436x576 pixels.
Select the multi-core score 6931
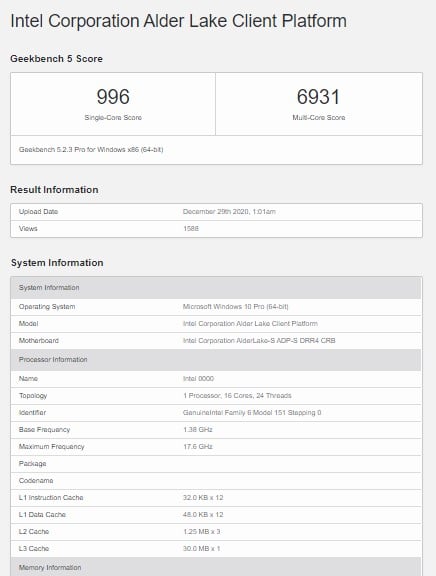[318, 97]
